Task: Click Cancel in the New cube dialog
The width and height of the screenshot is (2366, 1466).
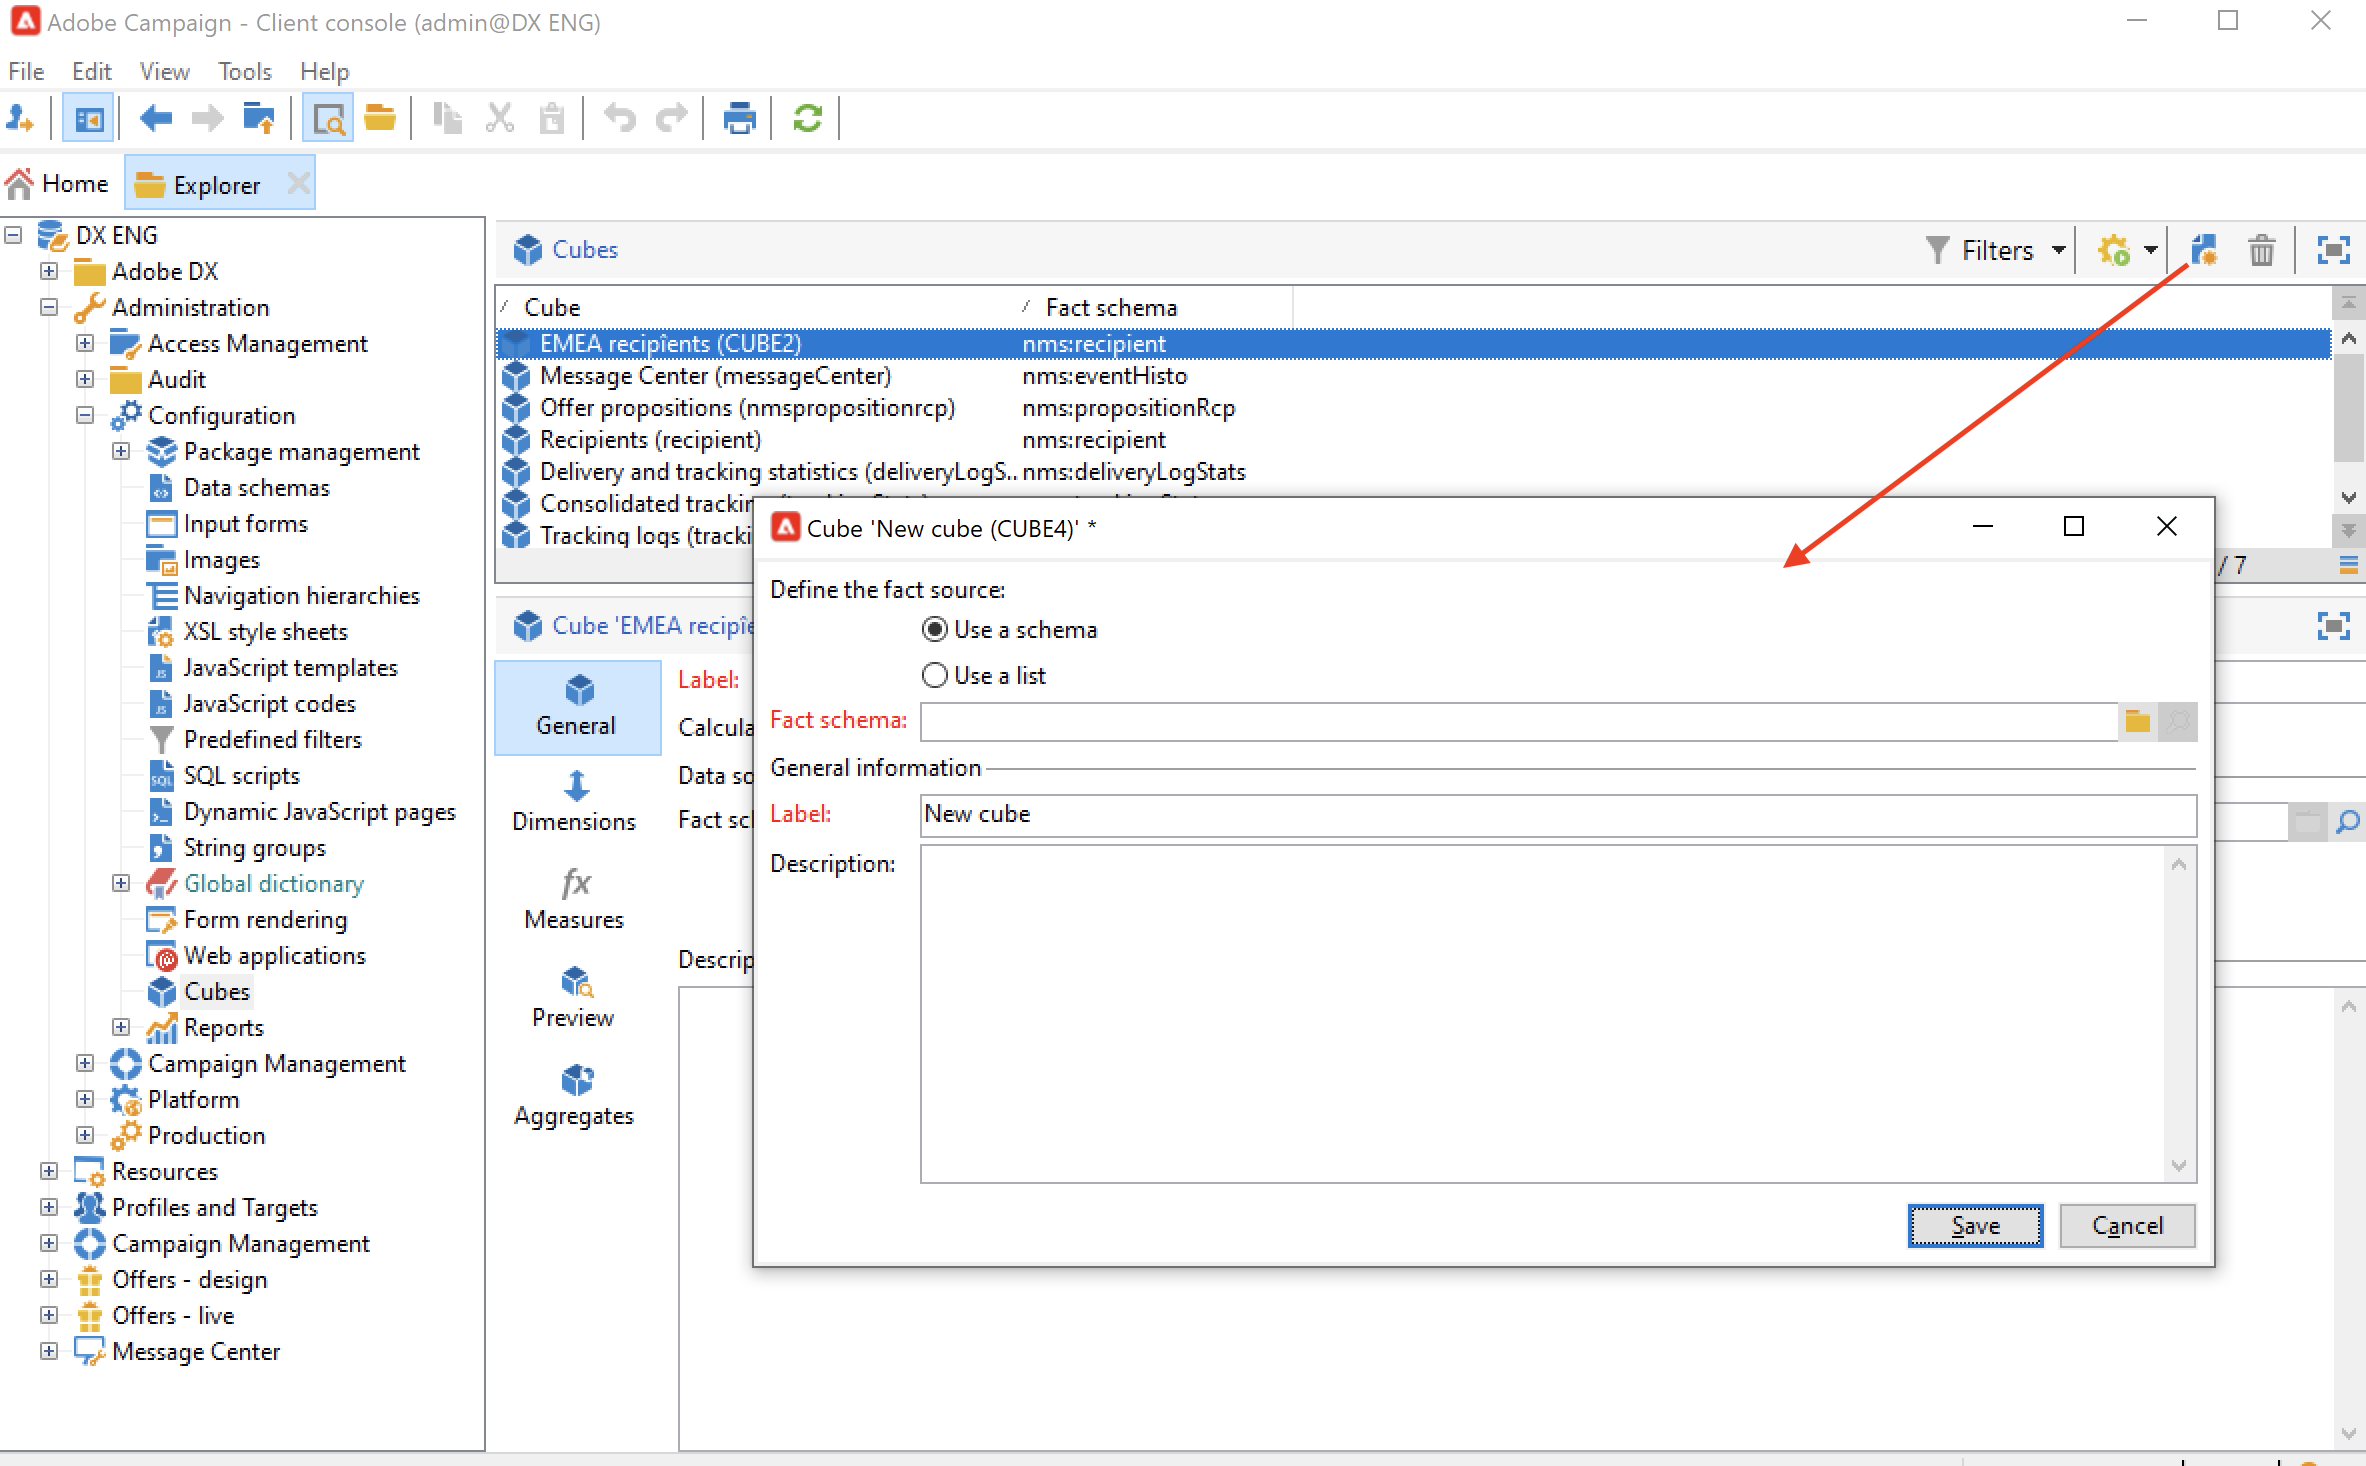Action: (2126, 1225)
